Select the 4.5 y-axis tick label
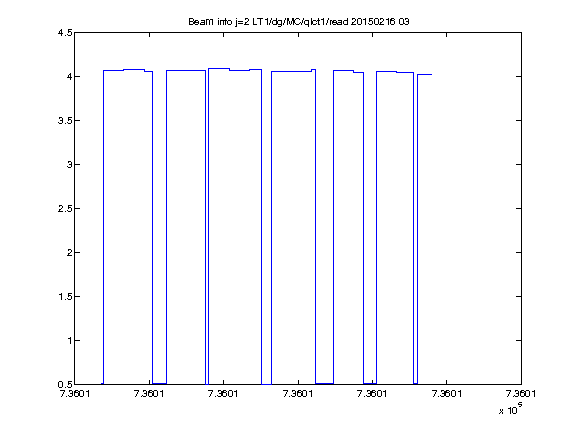This screenshot has height=432, width=576. (x=65, y=33)
